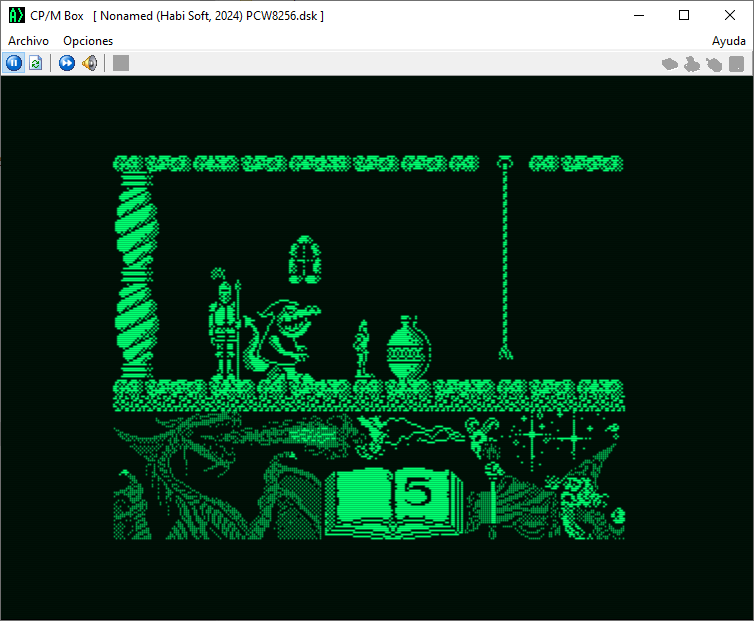Close the CP/M Box window

pyautogui.click(x=729, y=15)
